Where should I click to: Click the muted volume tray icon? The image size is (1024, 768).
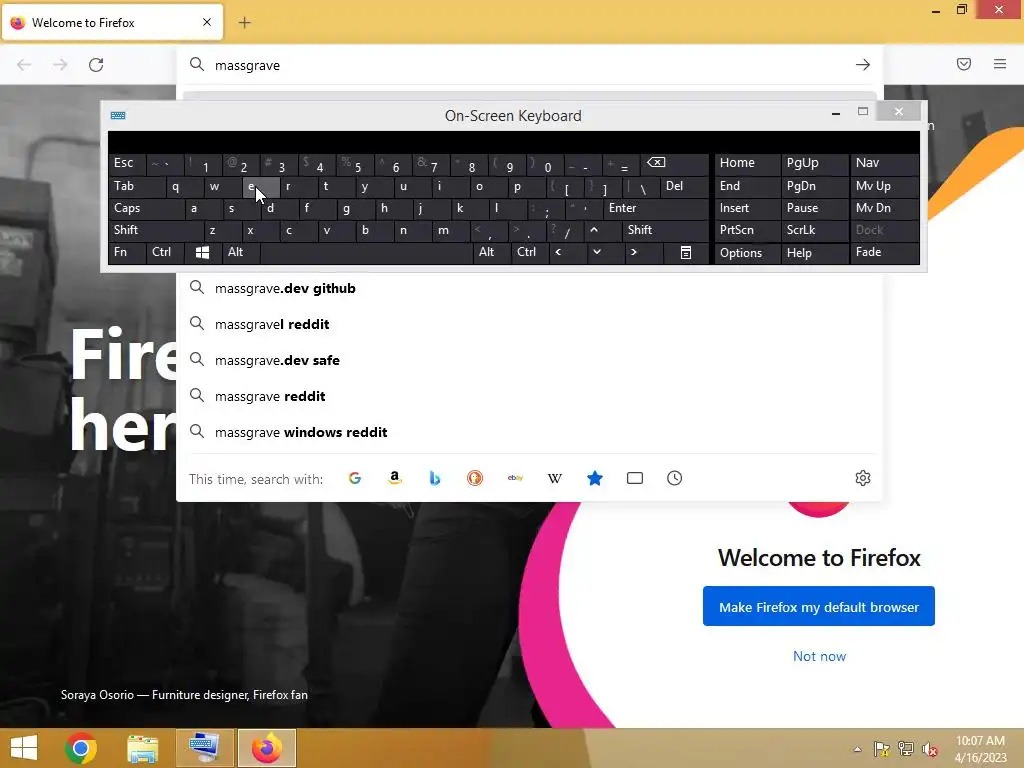(929, 749)
